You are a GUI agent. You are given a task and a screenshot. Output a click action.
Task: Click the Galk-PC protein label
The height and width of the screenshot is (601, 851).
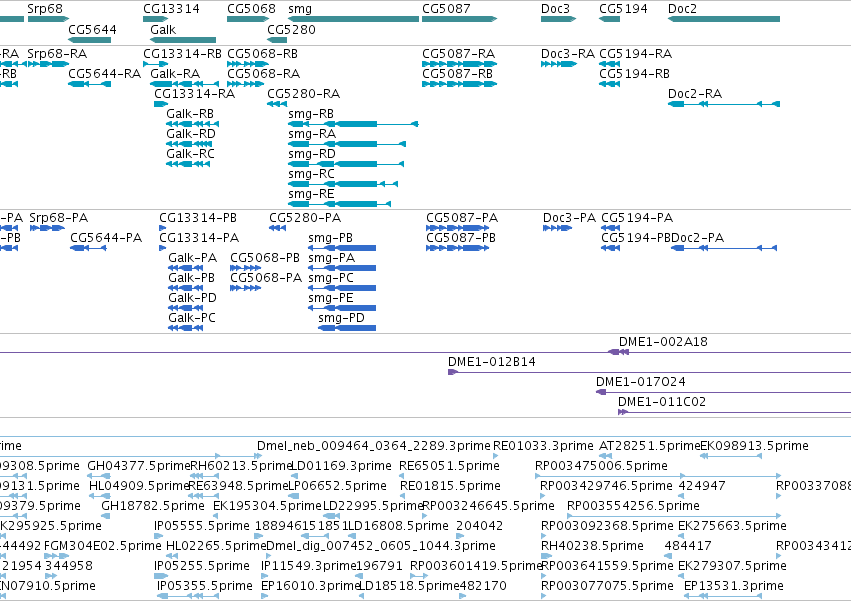tap(192, 318)
